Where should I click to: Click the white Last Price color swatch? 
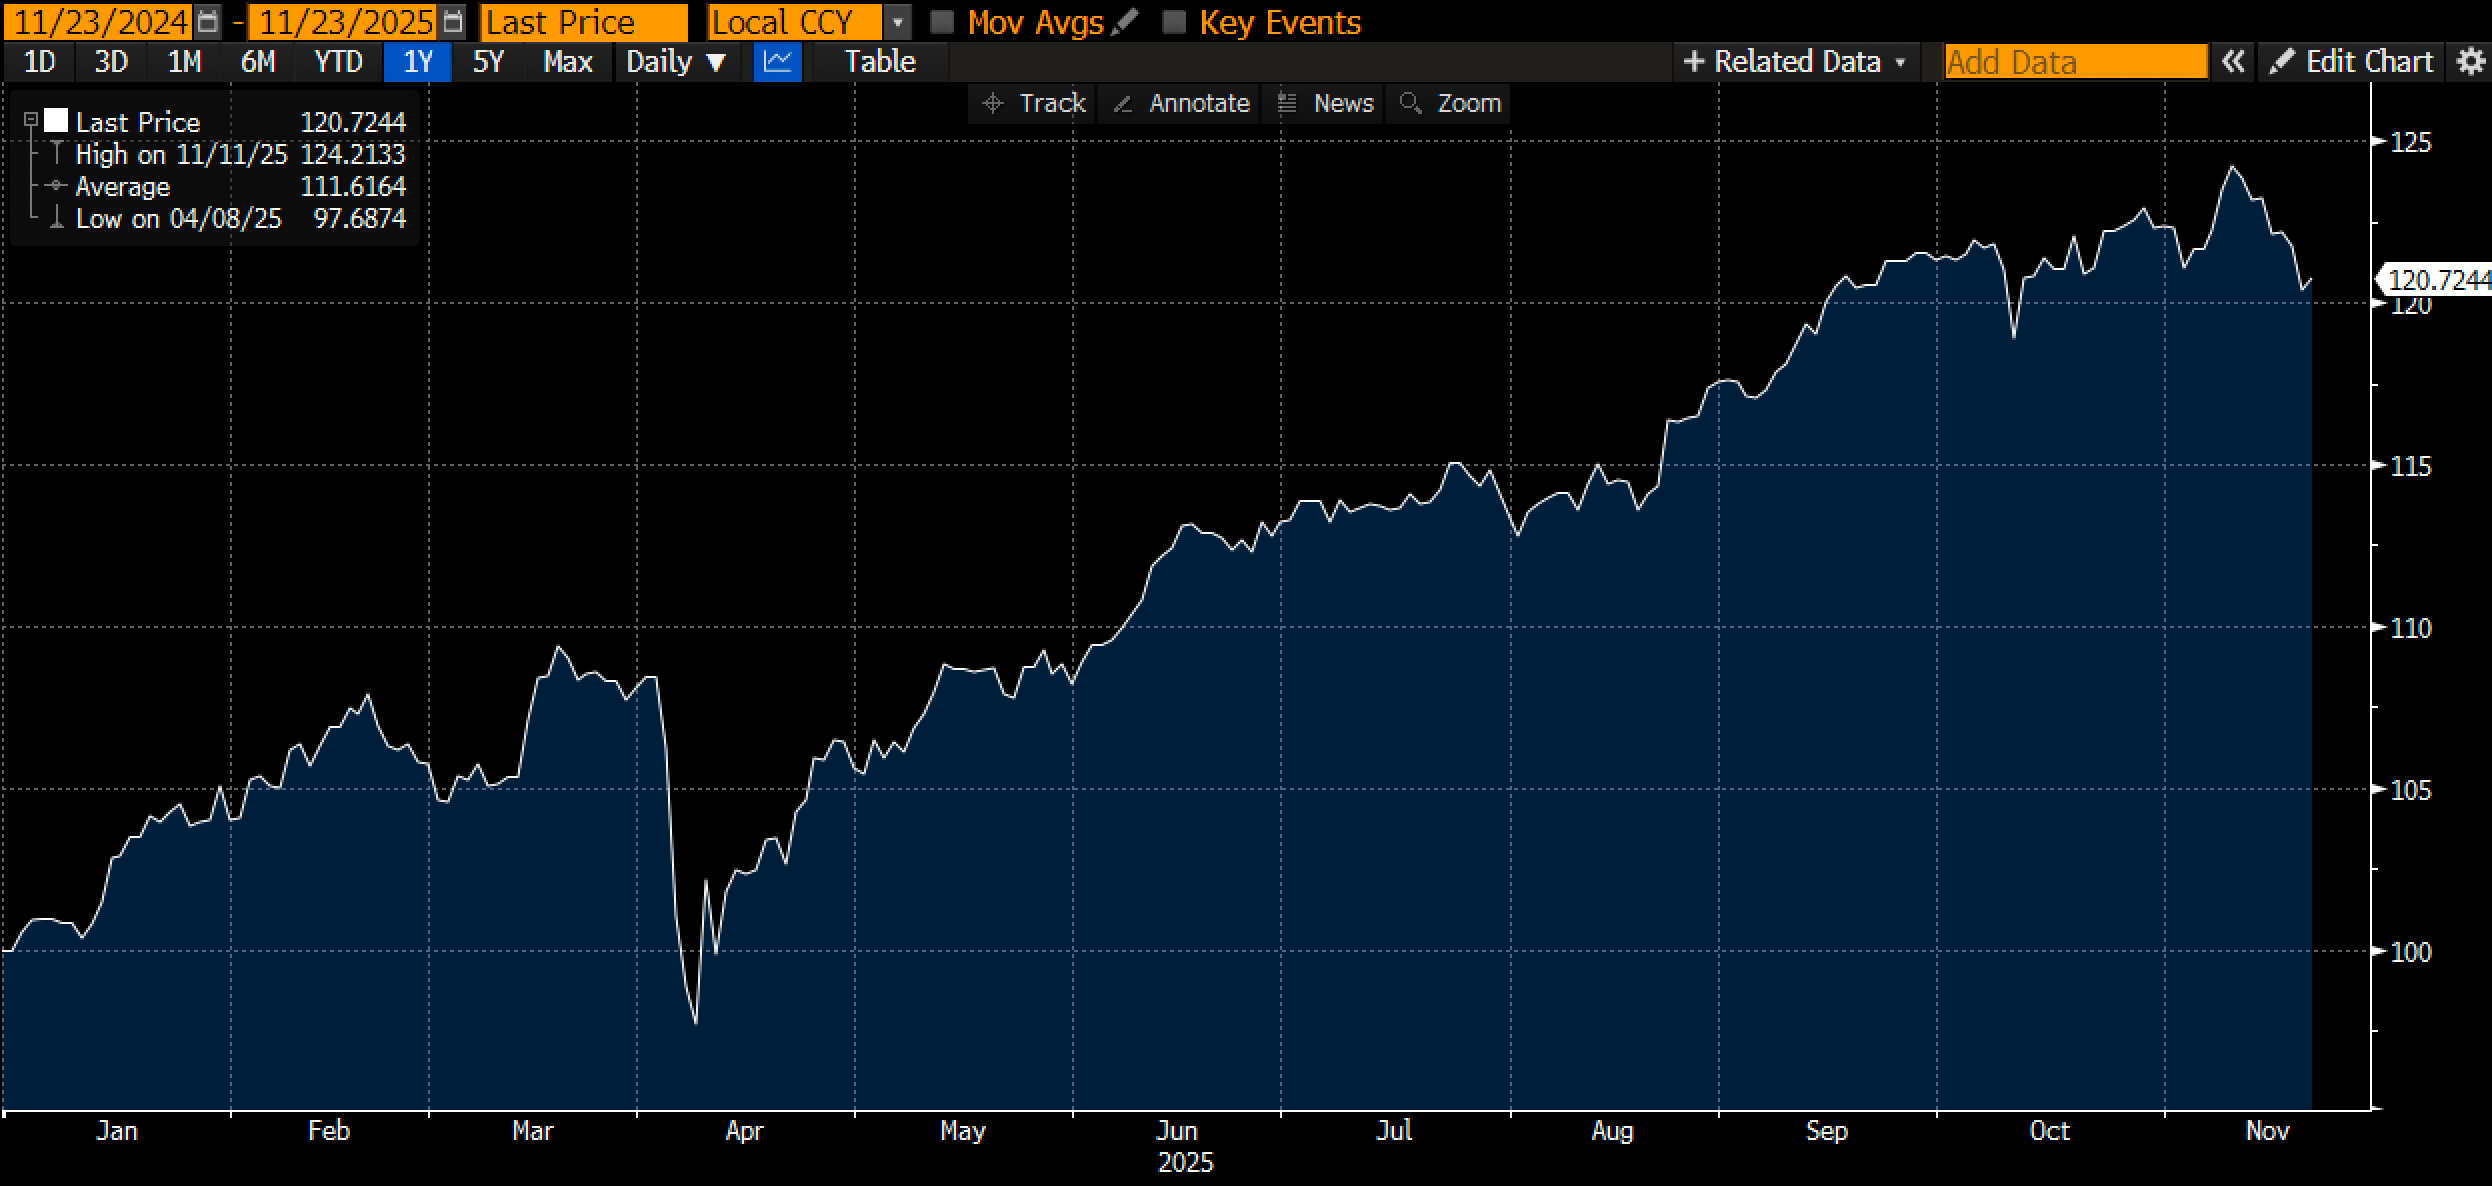click(57, 121)
